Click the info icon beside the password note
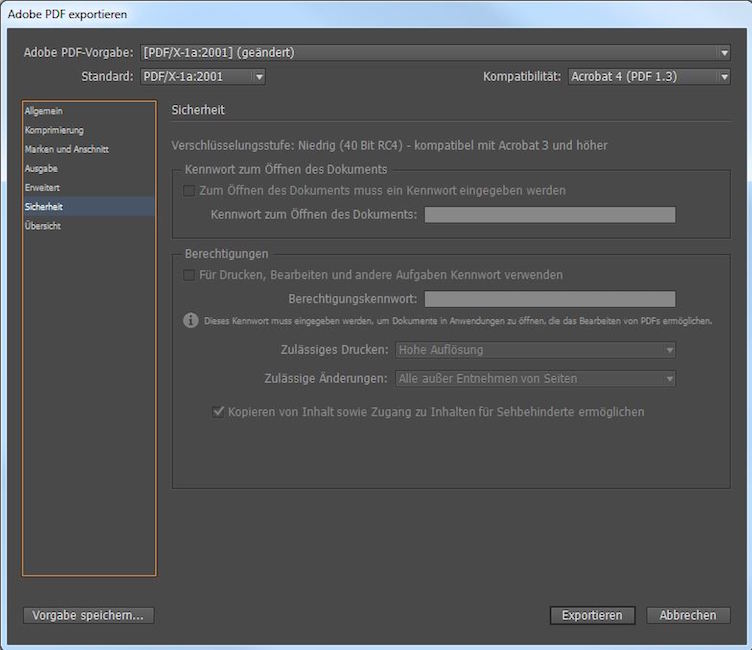Viewport: 752px width, 650px height. click(190, 320)
